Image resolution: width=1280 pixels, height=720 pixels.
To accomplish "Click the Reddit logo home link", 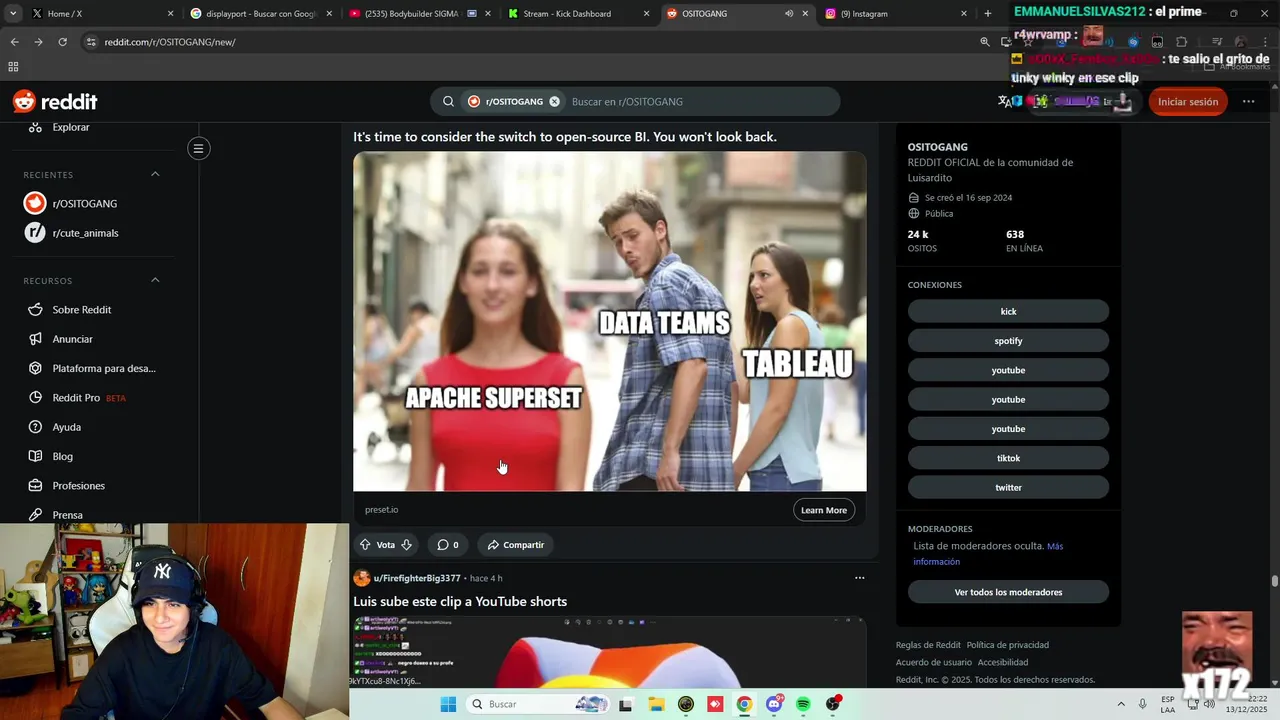I will (x=55, y=101).
